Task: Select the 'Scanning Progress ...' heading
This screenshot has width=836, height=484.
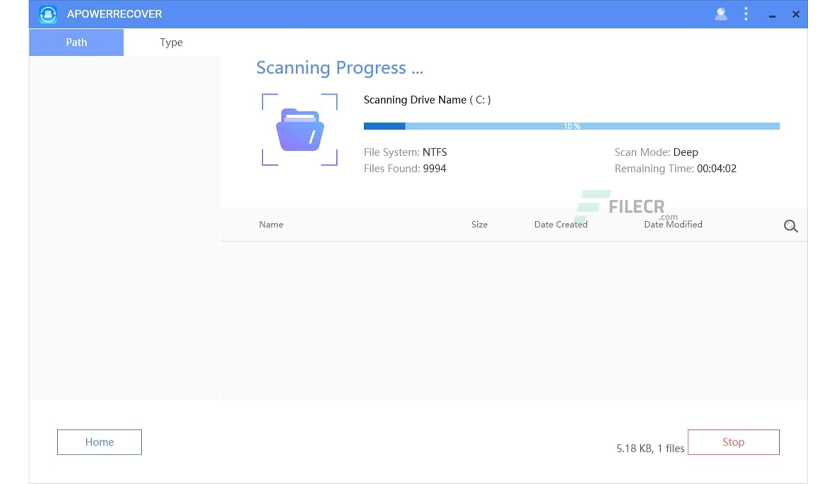Action: (340, 68)
